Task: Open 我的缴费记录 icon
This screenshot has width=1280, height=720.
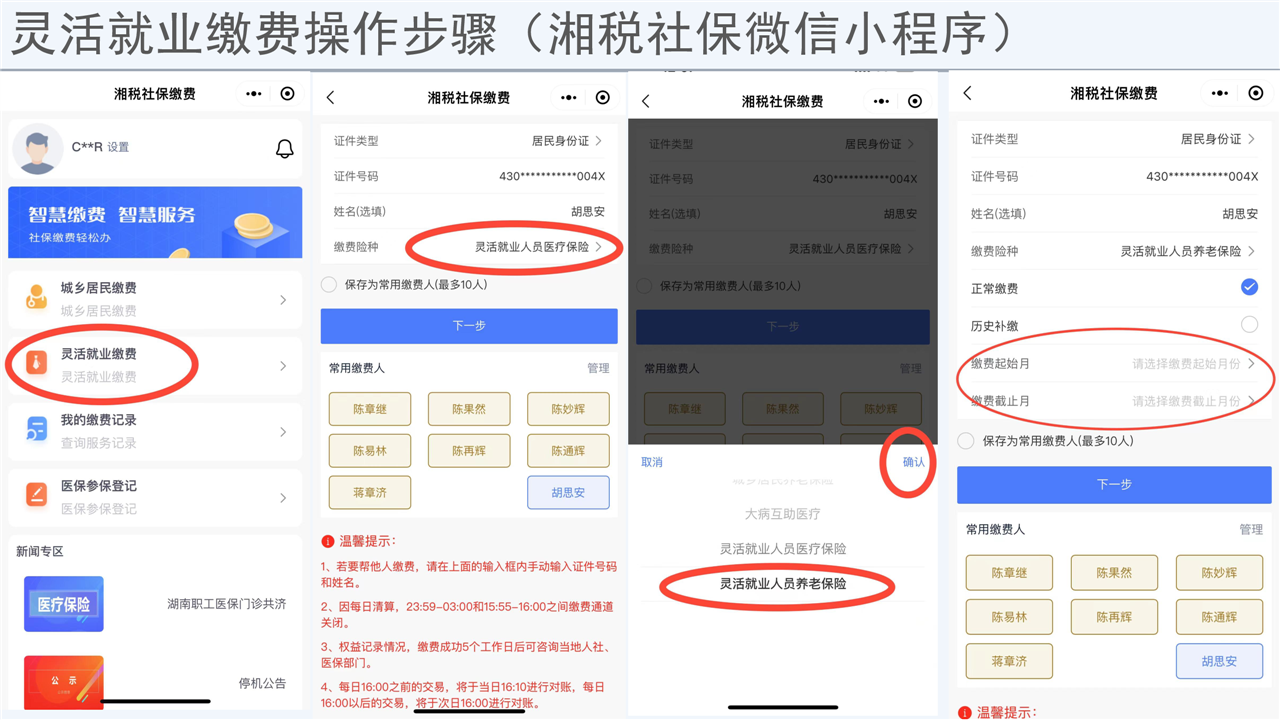Action: pos(36,431)
